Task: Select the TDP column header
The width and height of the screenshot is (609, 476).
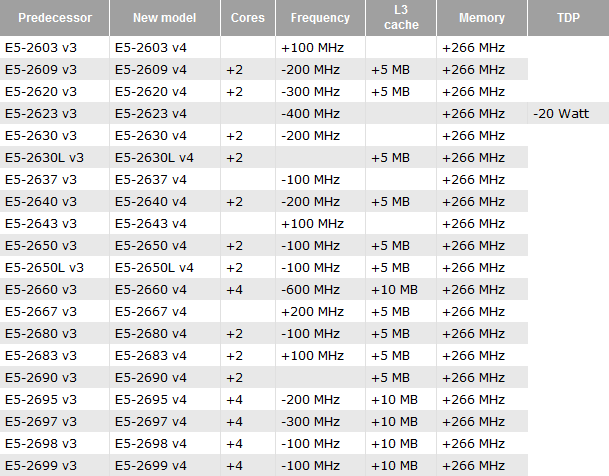Action: click(567, 18)
